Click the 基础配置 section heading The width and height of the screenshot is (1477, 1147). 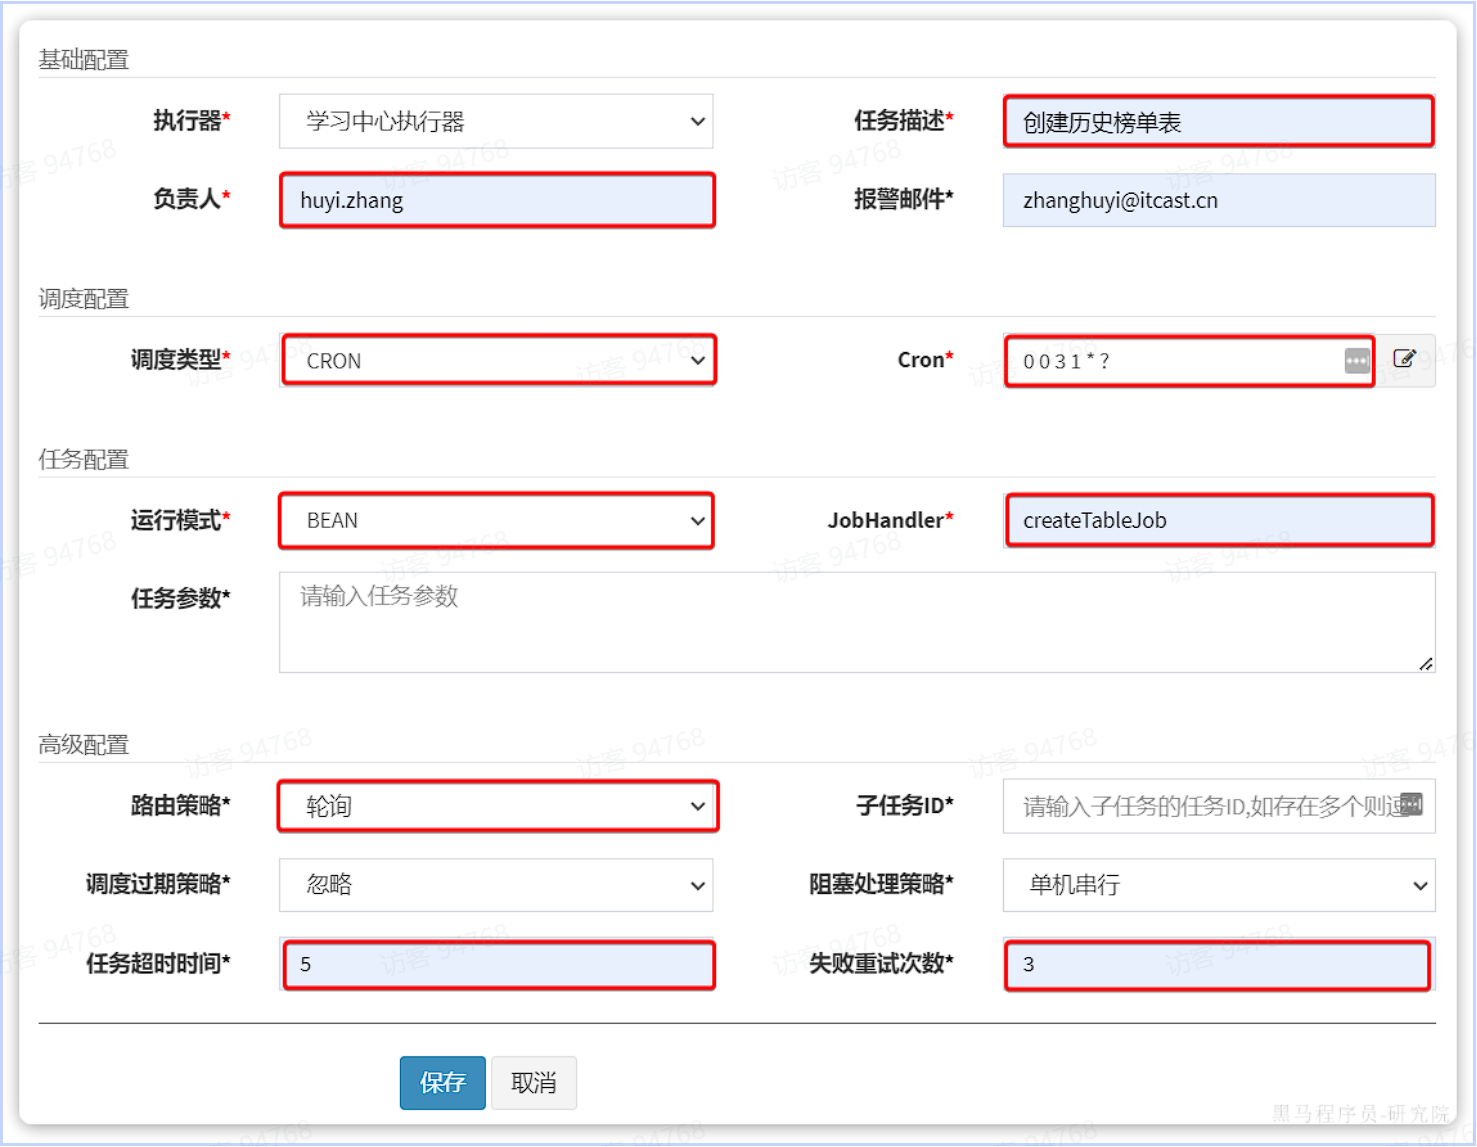click(x=84, y=60)
